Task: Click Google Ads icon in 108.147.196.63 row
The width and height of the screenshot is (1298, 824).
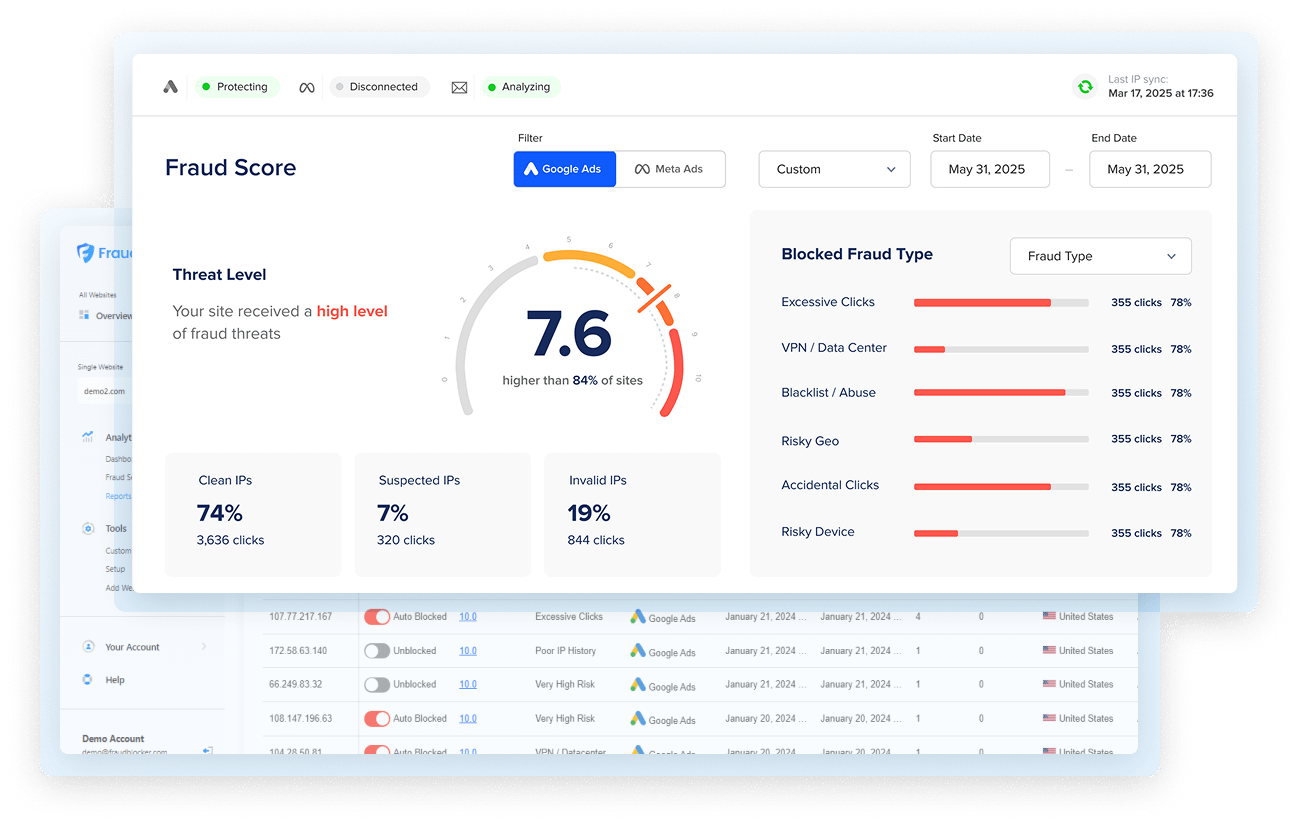Action: pyautogui.click(x=637, y=719)
